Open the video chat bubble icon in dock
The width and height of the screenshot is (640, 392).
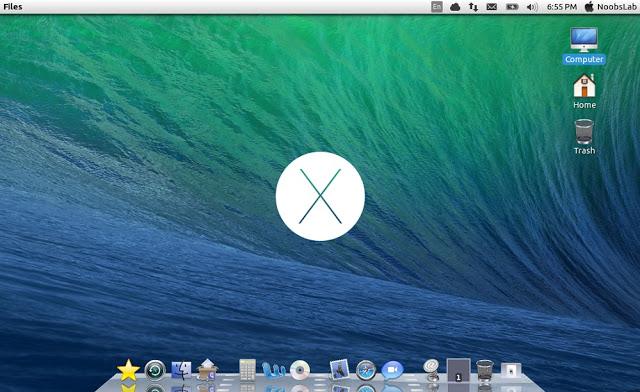(392, 370)
